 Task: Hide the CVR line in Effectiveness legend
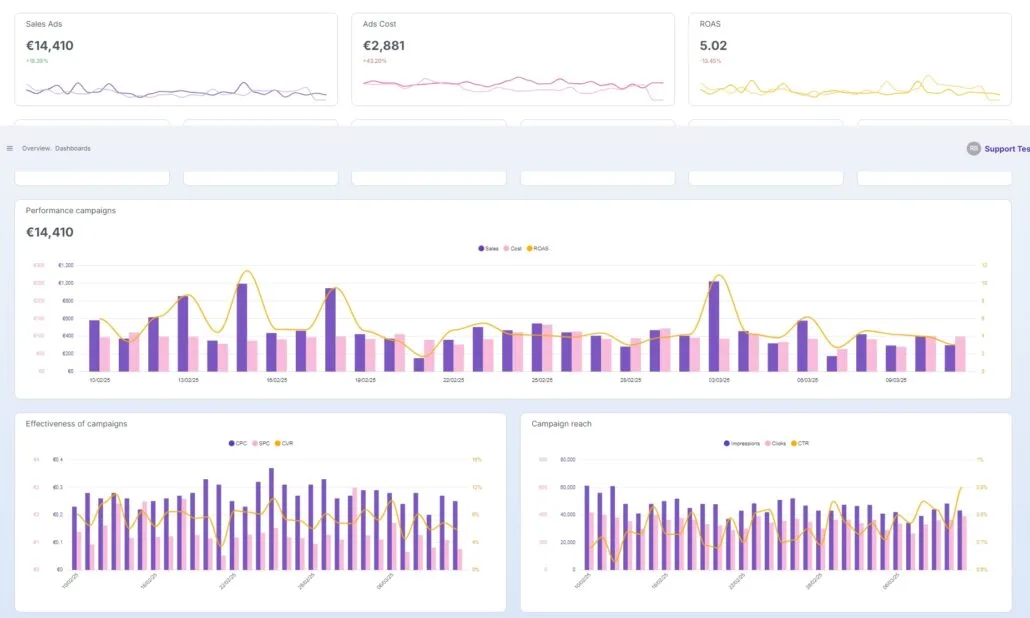pos(284,443)
